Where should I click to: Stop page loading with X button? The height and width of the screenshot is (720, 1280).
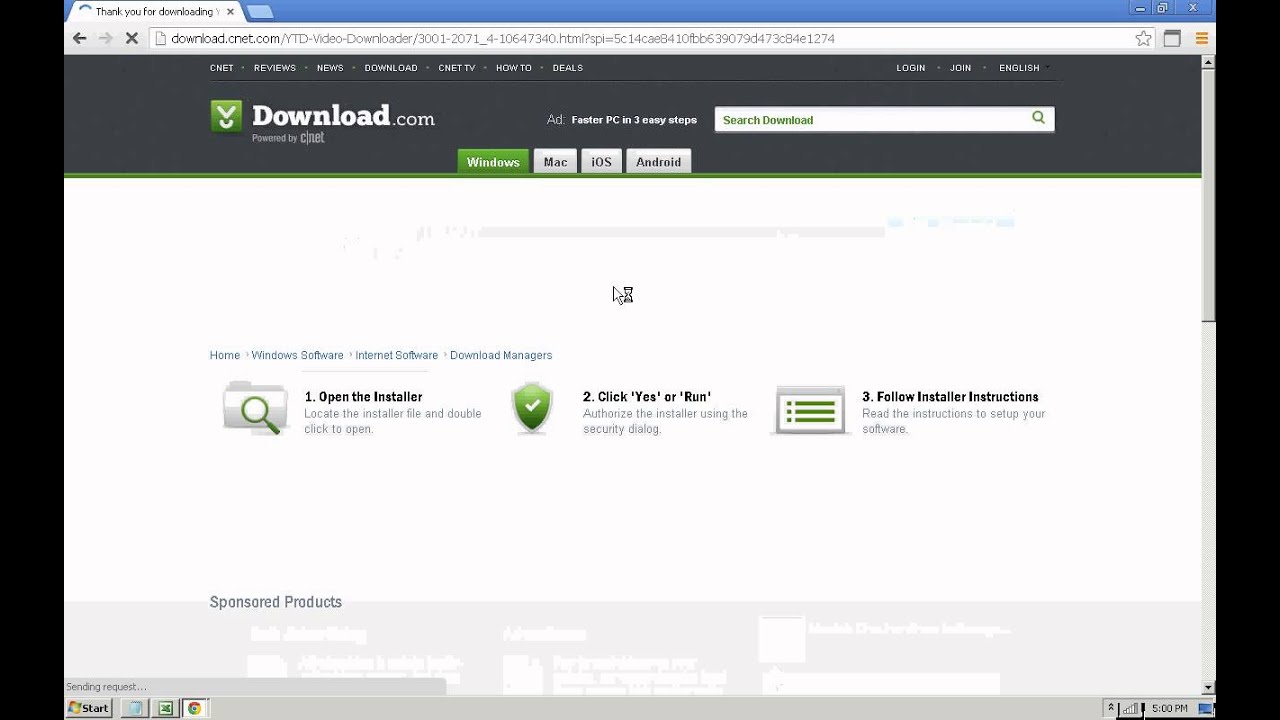[131, 38]
